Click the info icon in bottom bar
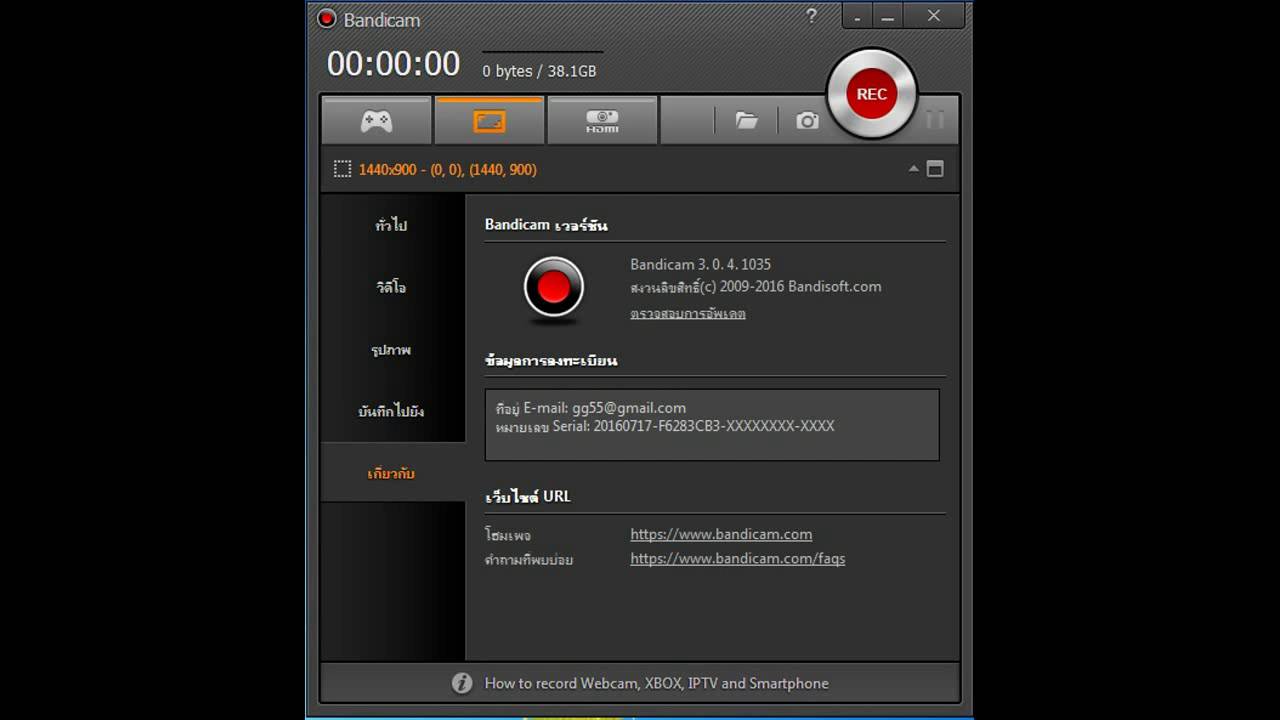Image resolution: width=1280 pixels, height=720 pixels. 462,683
